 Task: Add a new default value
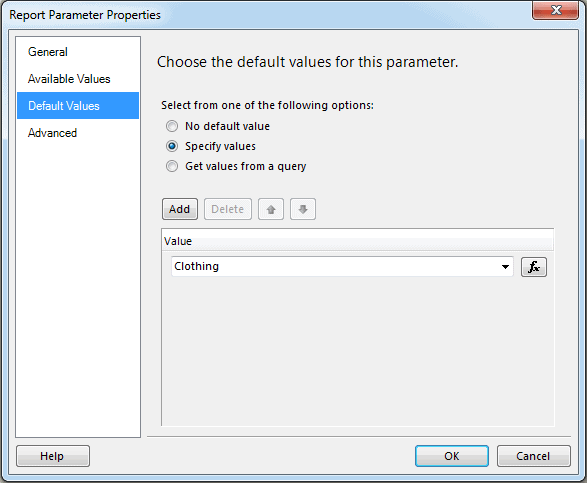[180, 209]
